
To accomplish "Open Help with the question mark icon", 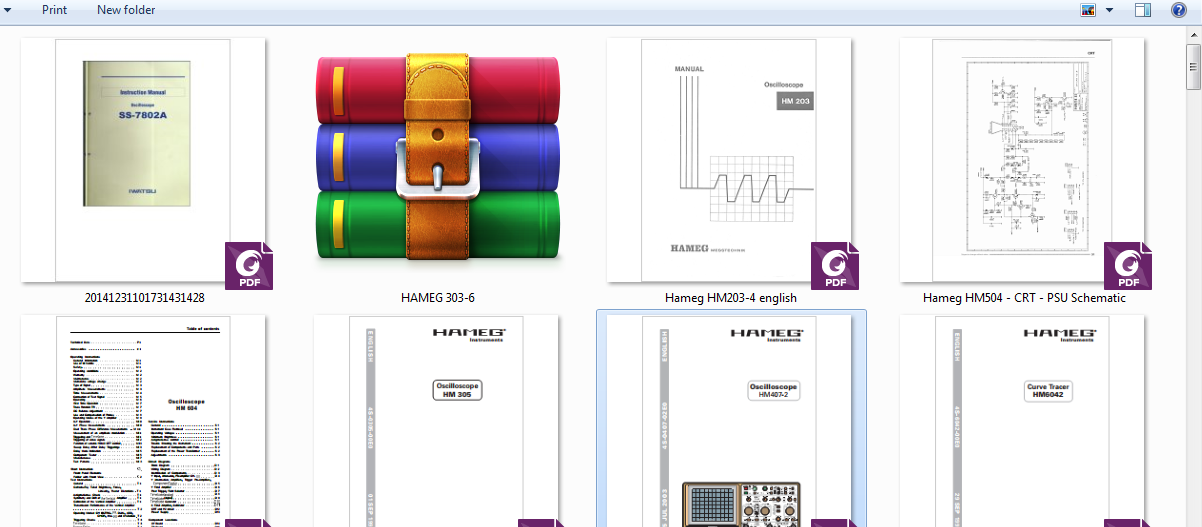I will [1178, 10].
